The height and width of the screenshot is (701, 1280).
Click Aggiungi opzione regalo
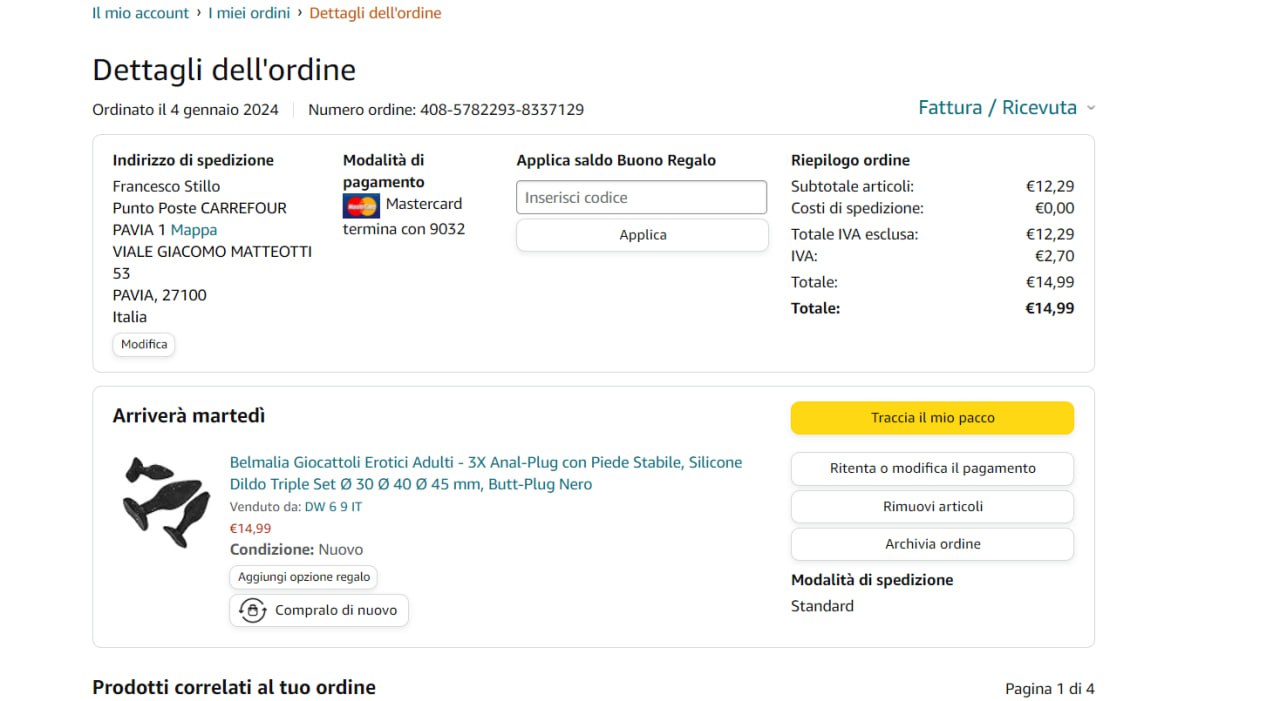point(304,577)
